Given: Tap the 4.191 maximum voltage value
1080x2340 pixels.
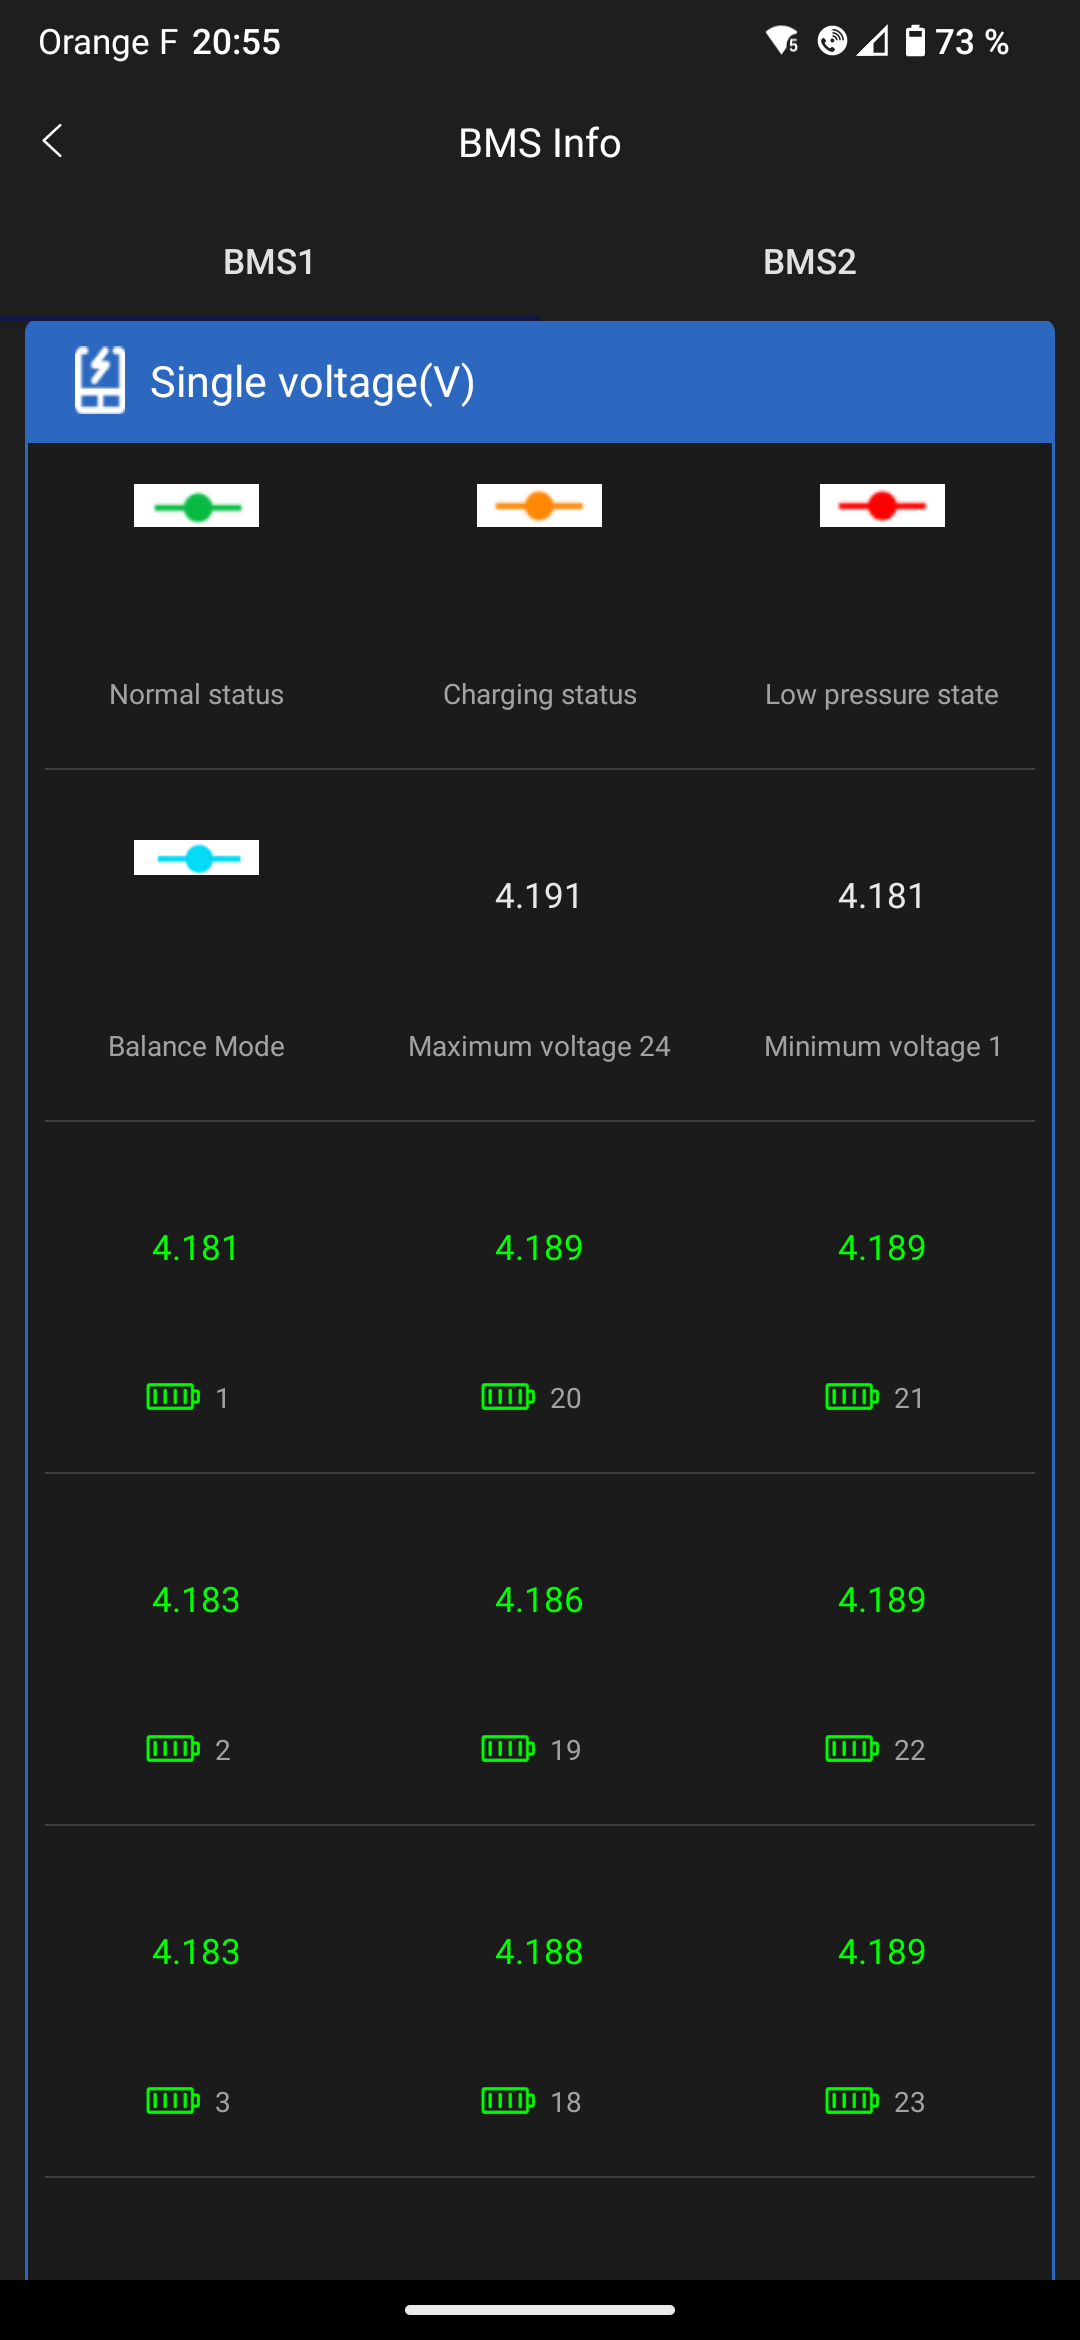Looking at the screenshot, I should pos(539,896).
